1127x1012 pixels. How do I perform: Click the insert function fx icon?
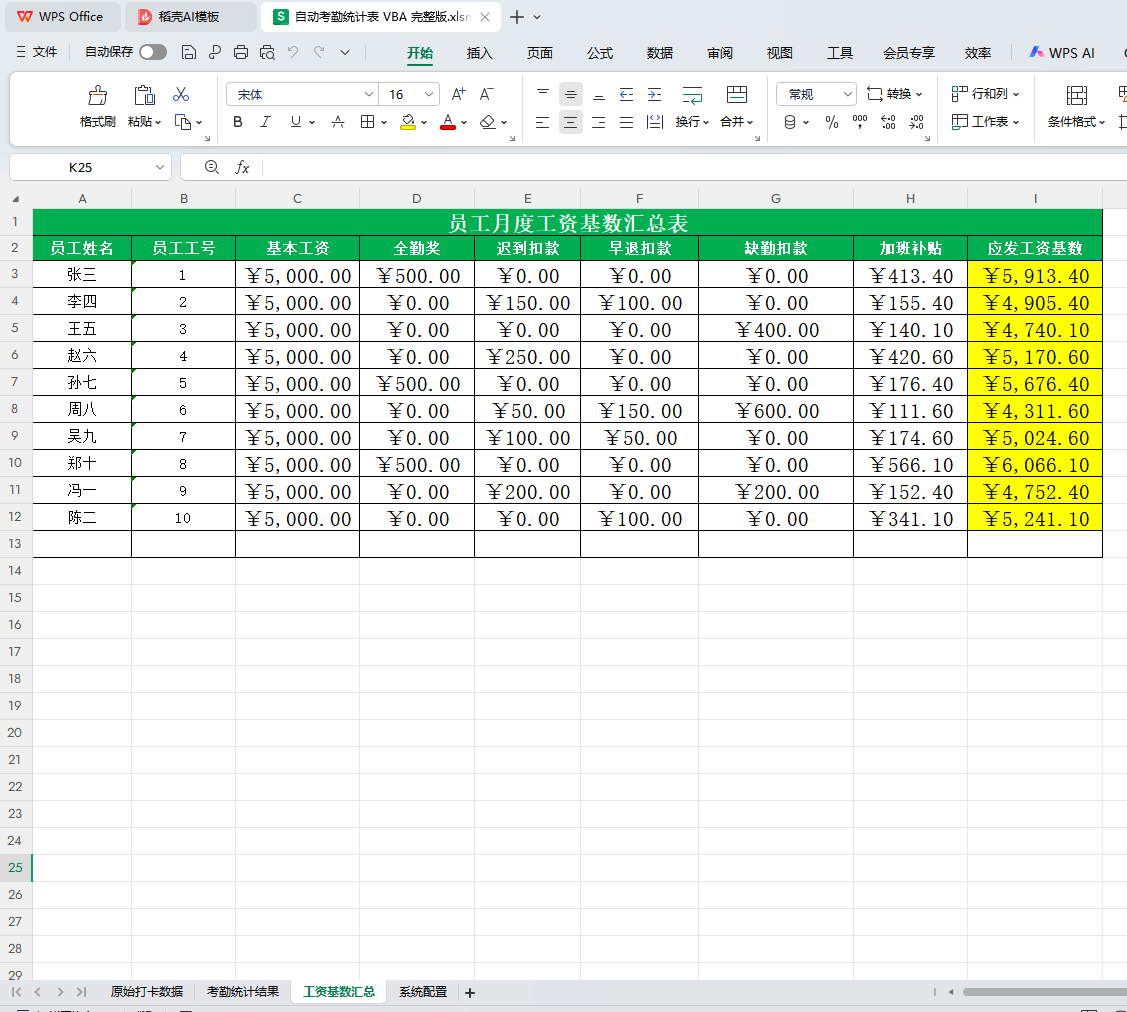tap(242, 167)
